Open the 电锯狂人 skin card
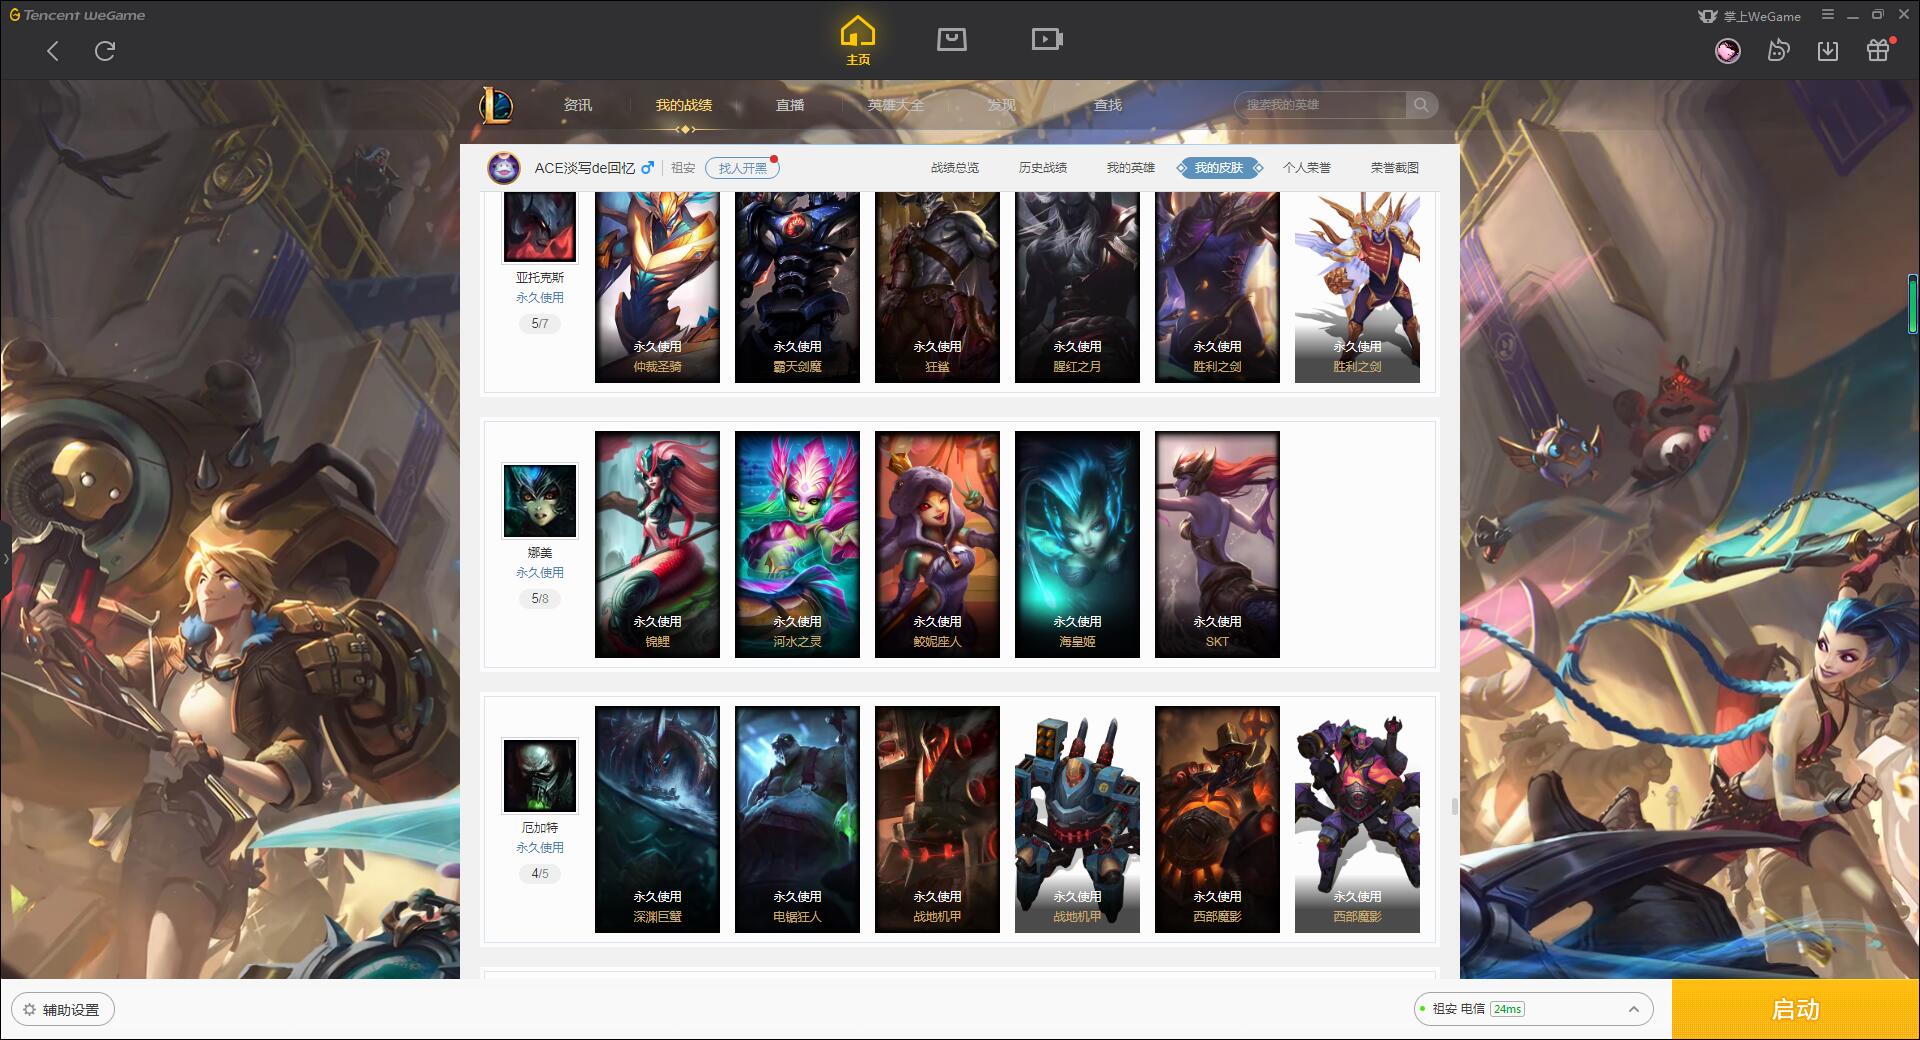Screen dimensions: 1920x1040 click(x=797, y=819)
